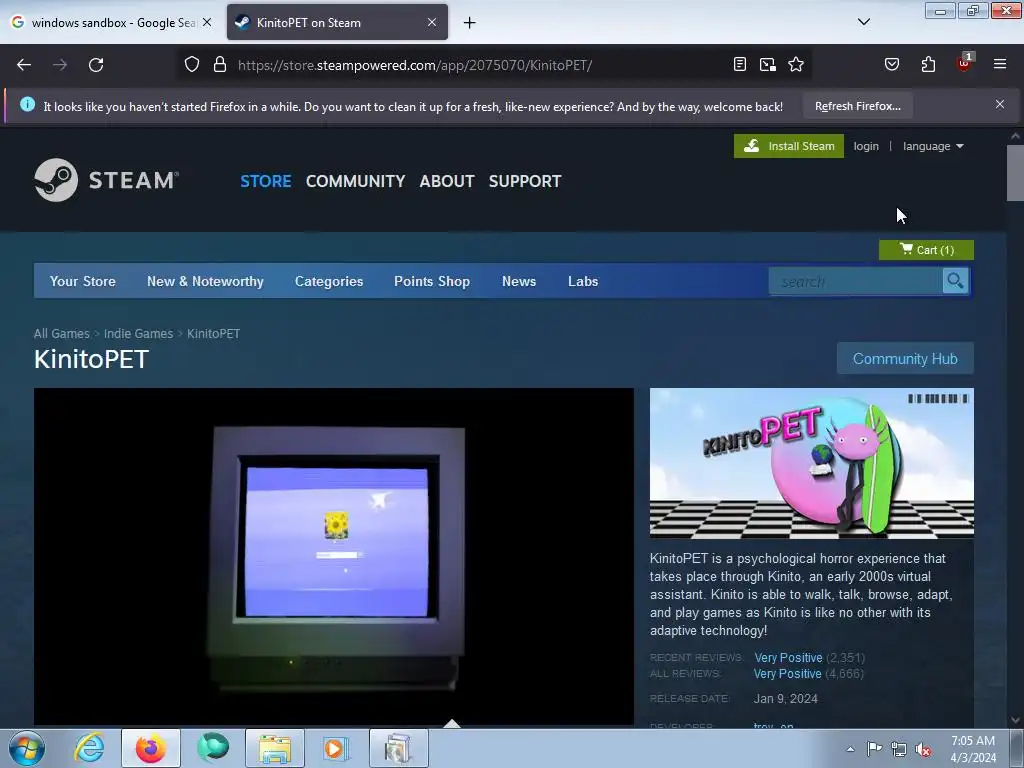Image resolution: width=1024 pixels, height=768 pixels.
Task: Reload the page with the refresh icon
Action: tap(96, 65)
